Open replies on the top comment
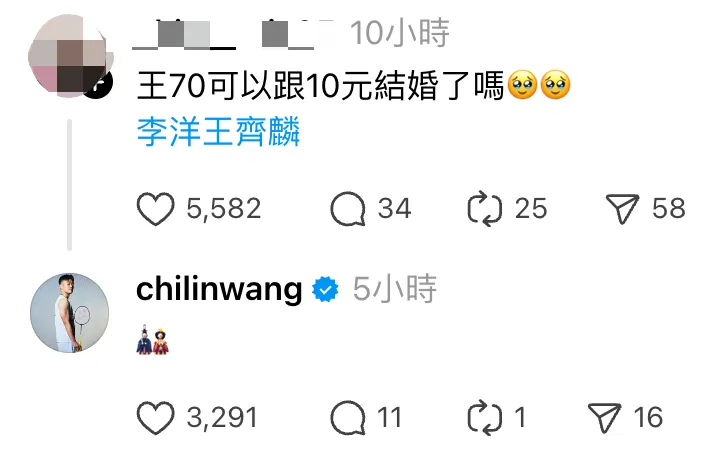This screenshot has width=720, height=458. 348,209
